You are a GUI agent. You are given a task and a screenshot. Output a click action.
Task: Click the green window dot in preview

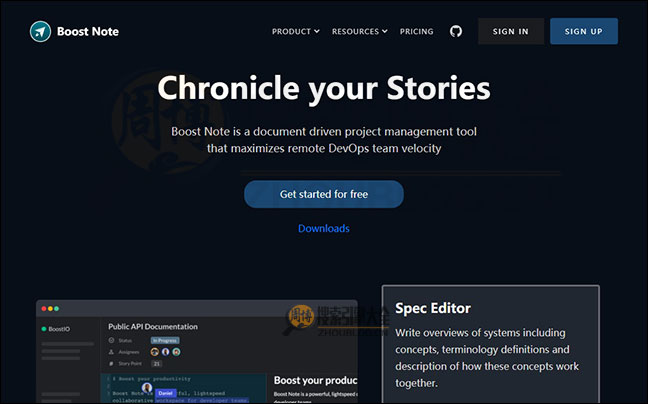pyautogui.click(x=57, y=309)
